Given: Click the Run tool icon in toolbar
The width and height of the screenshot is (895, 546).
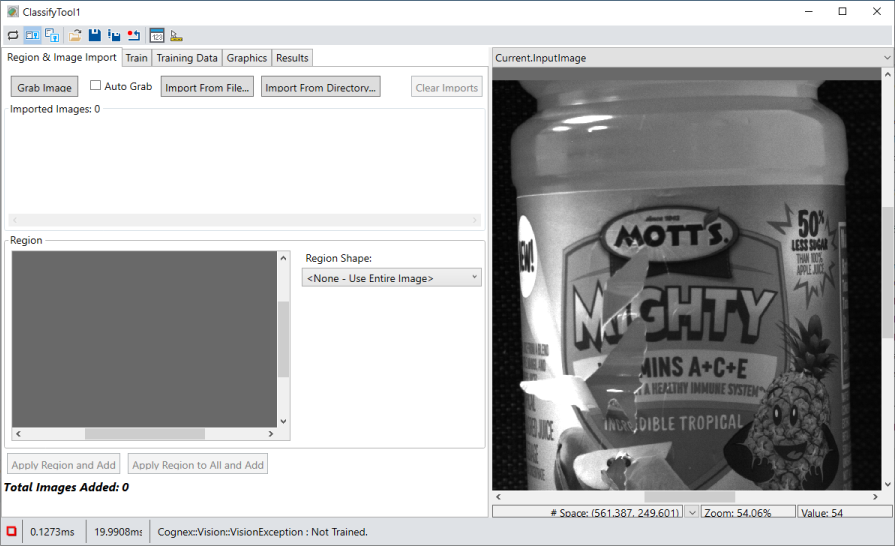Looking at the screenshot, I should pos(13,35).
